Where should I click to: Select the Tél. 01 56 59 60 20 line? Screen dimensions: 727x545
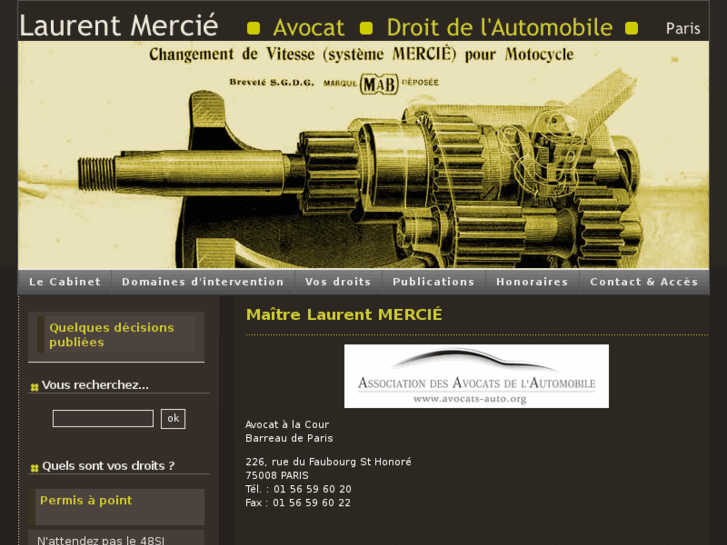(298, 489)
